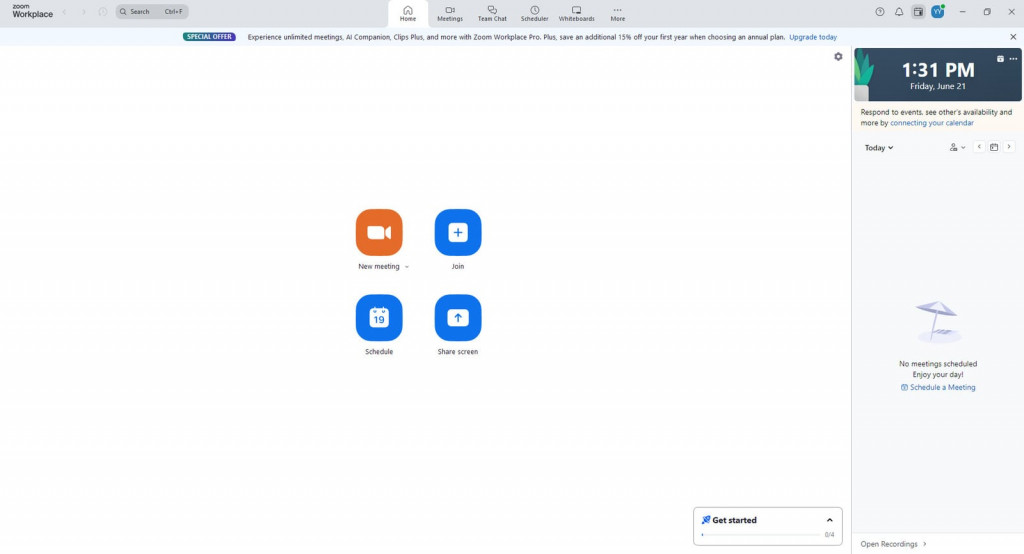Click the connecting your calendar link
Viewport: 1024px width, 554px height.
coord(932,123)
